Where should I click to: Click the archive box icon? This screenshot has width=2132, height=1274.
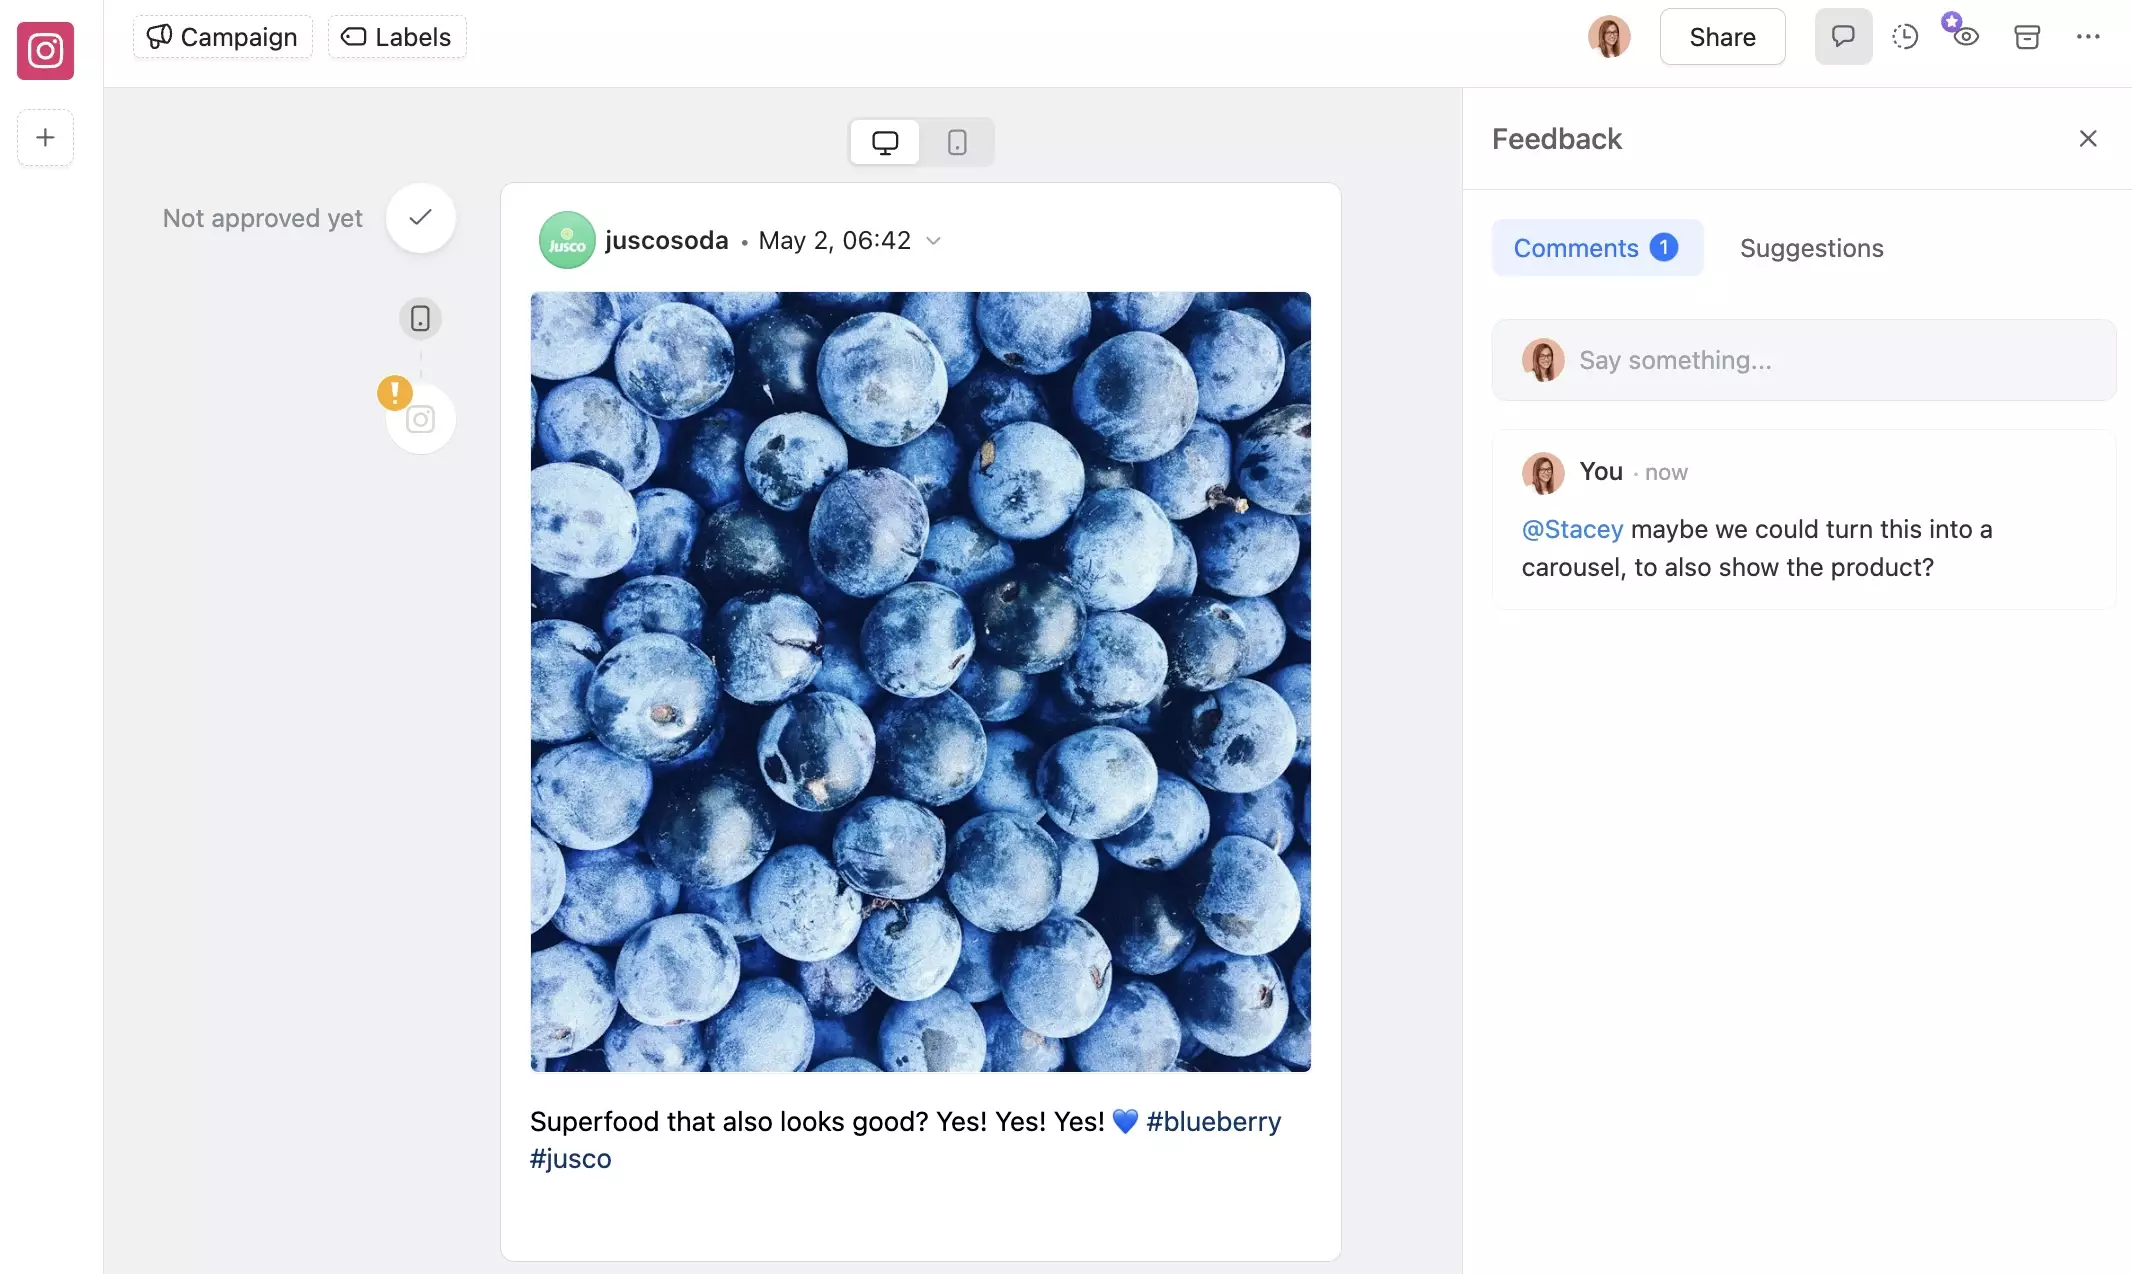tap(2027, 37)
